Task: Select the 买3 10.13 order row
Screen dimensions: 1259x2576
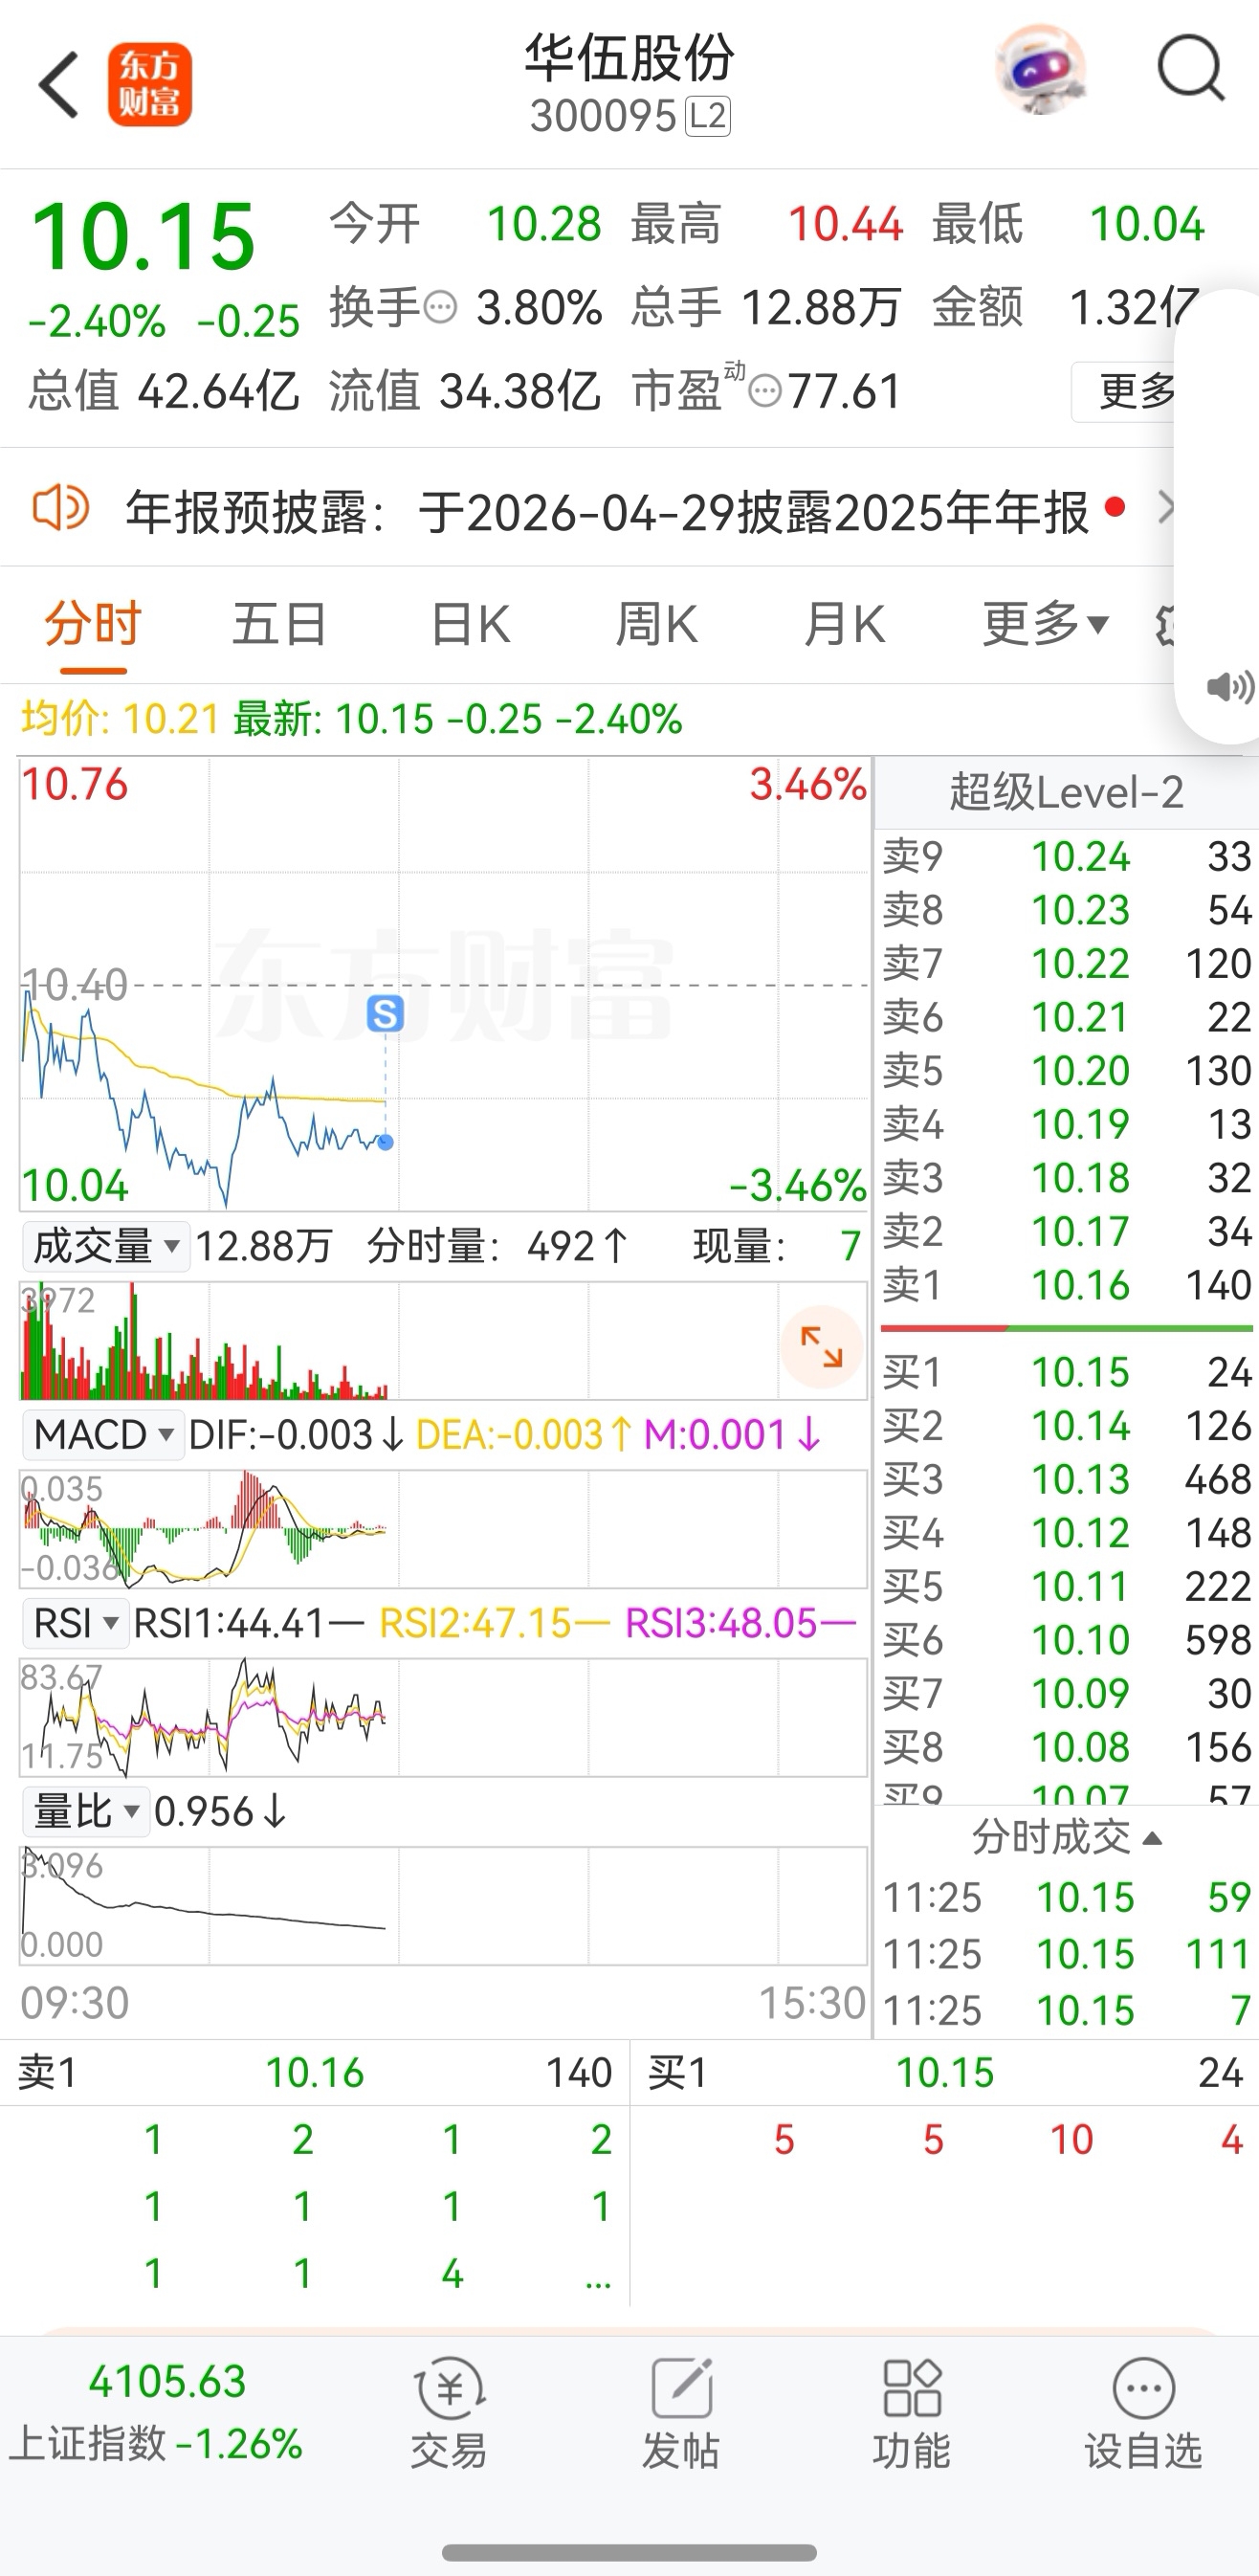Action: (1066, 1479)
